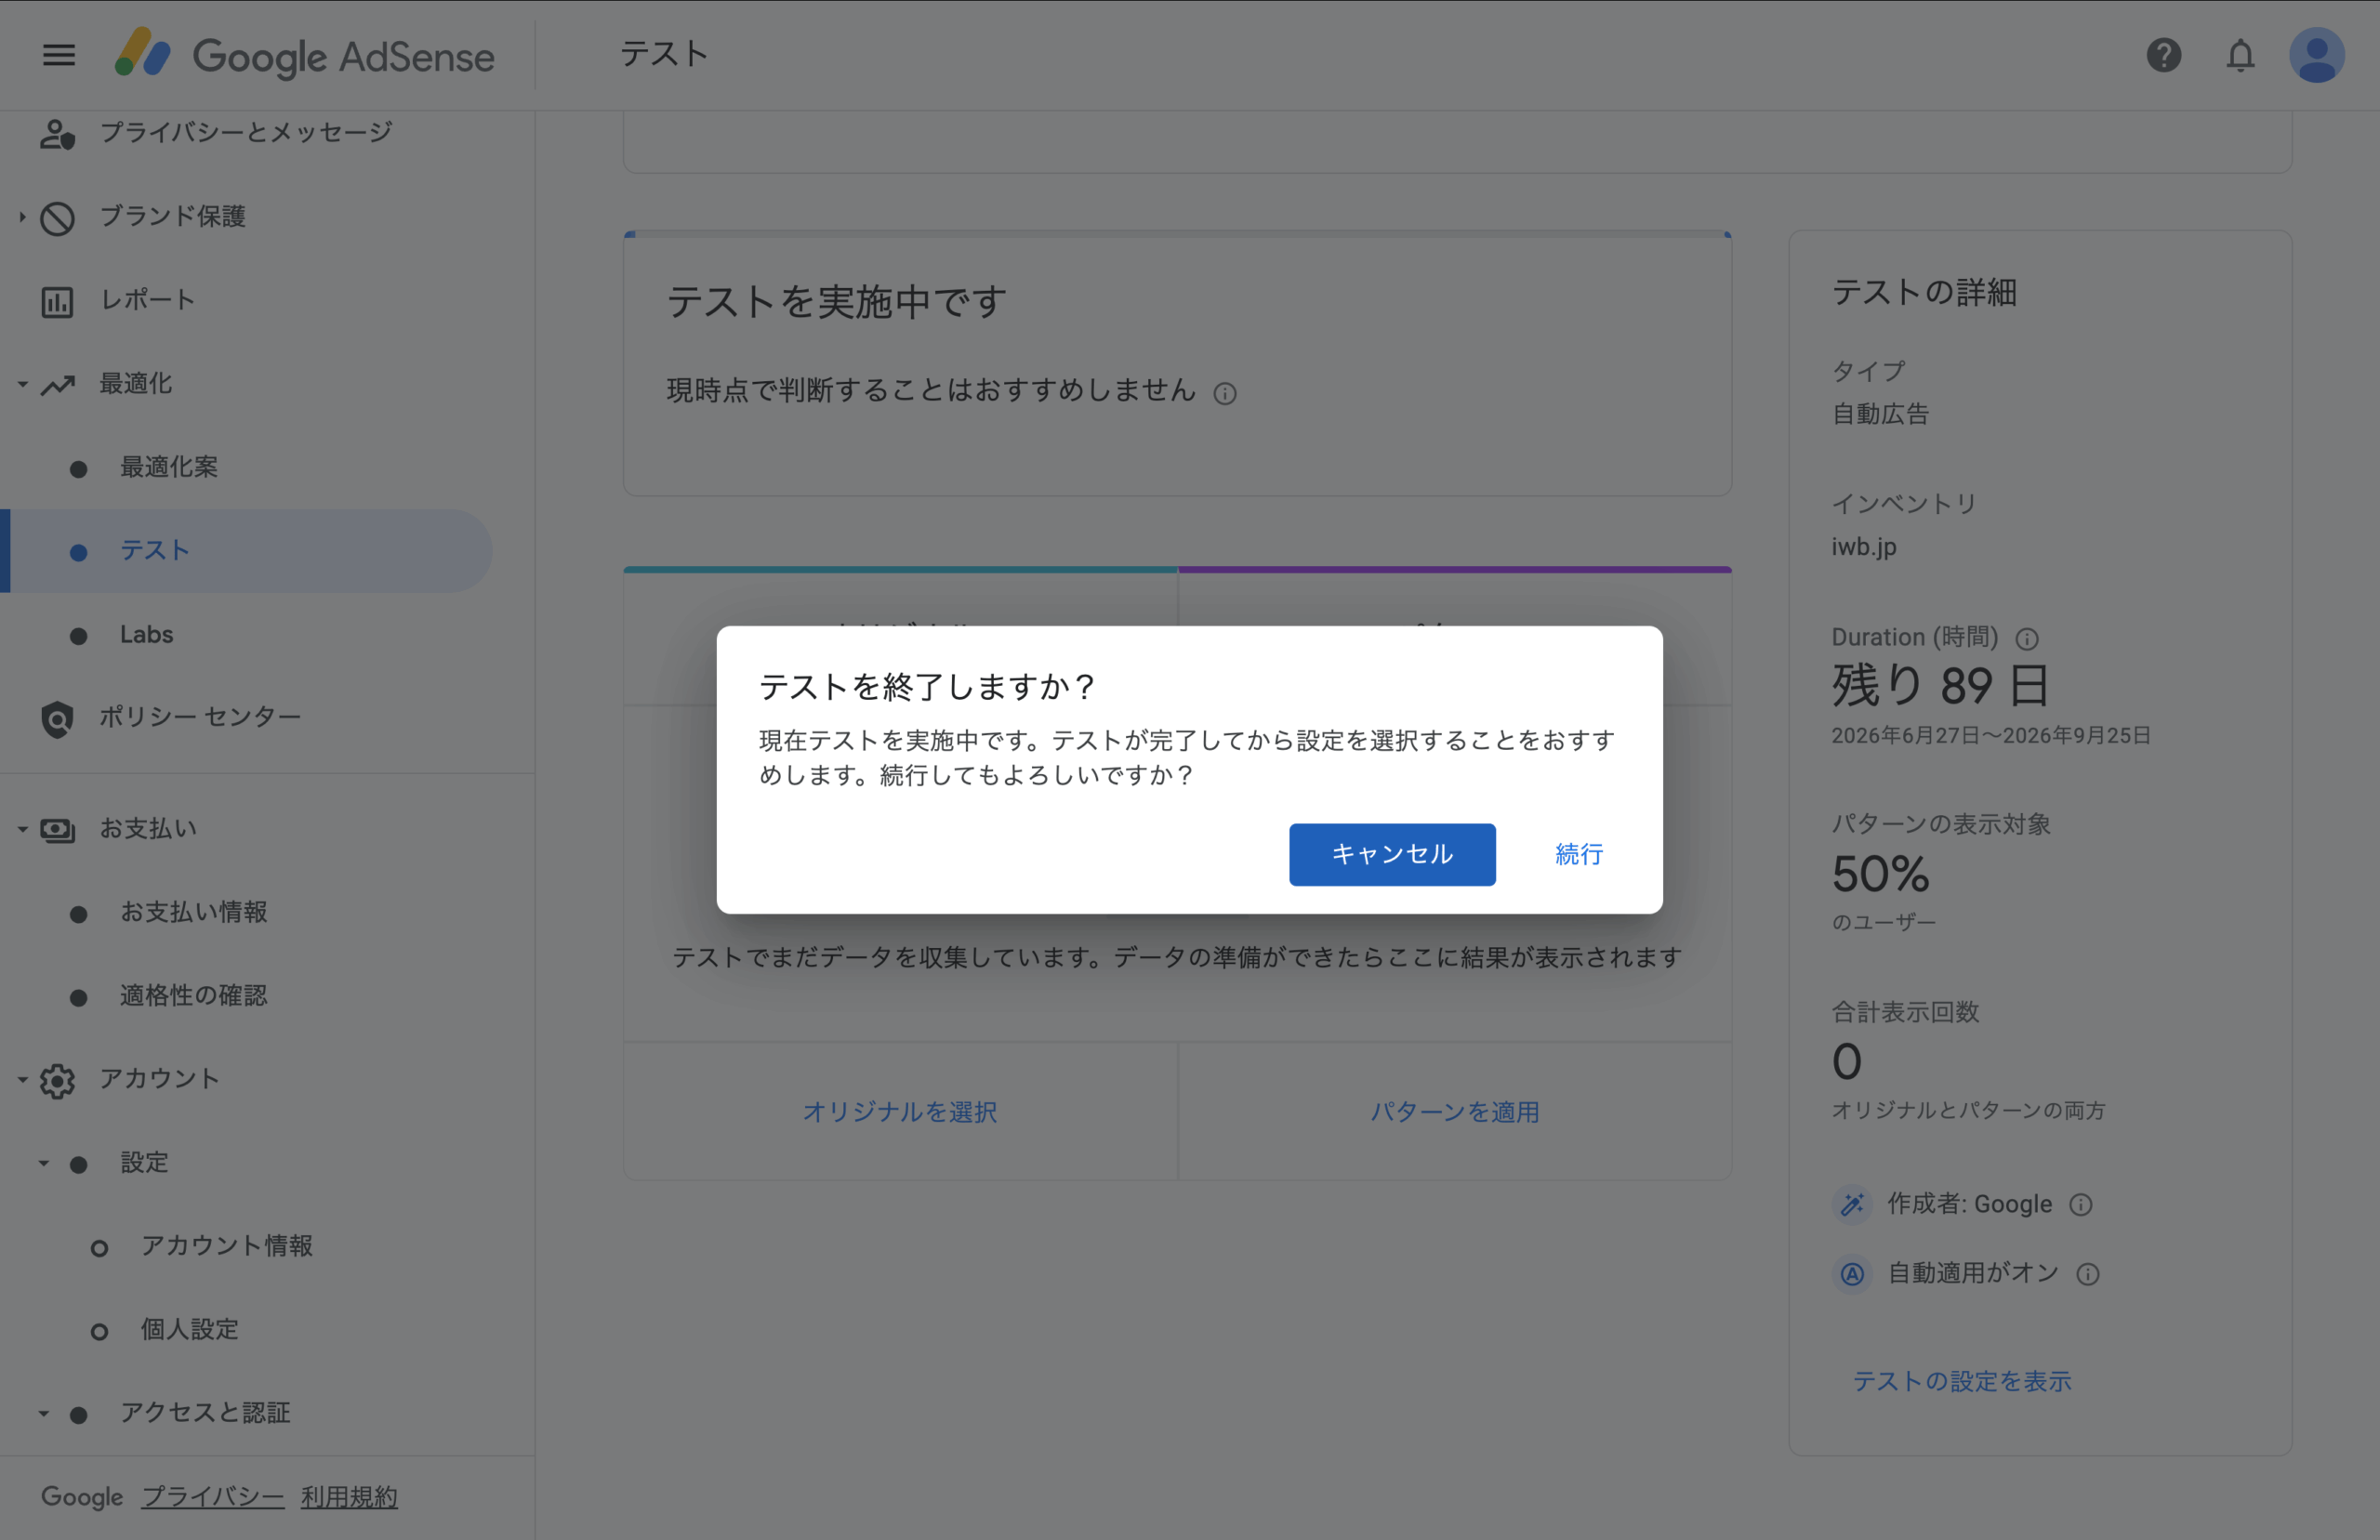Click オリジナルを選択
Screen dimensions: 2380x1540
[900, 1113]
